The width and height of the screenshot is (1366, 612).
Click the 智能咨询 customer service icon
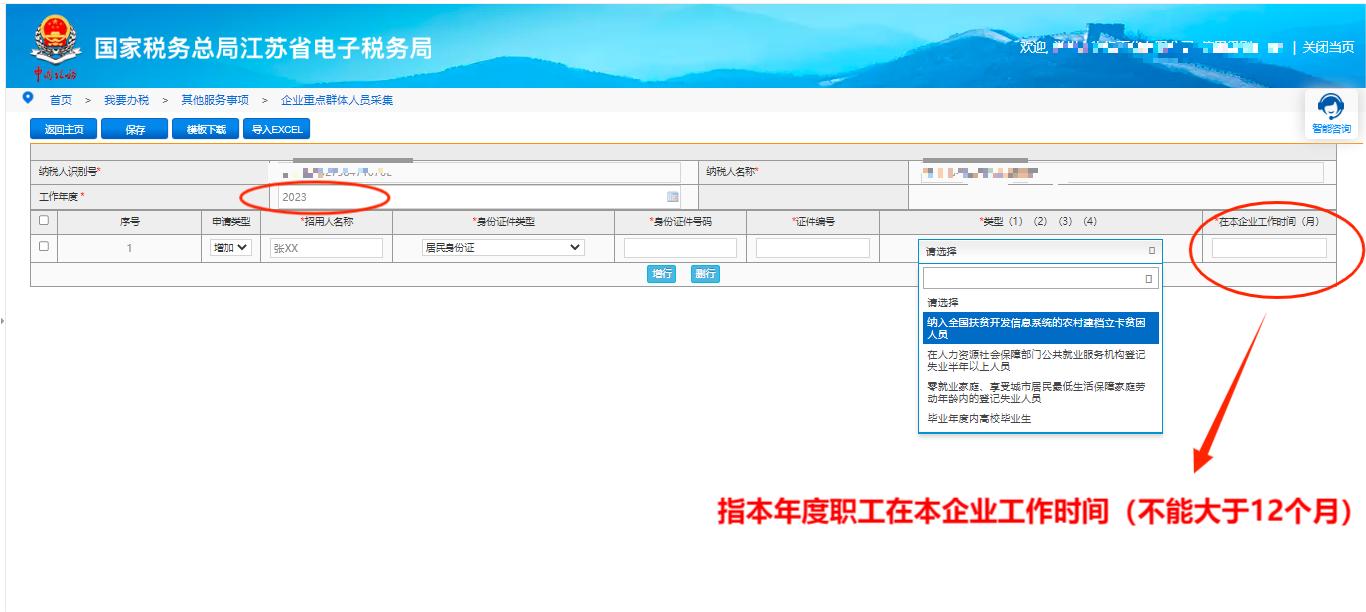tap(1330, 113)
